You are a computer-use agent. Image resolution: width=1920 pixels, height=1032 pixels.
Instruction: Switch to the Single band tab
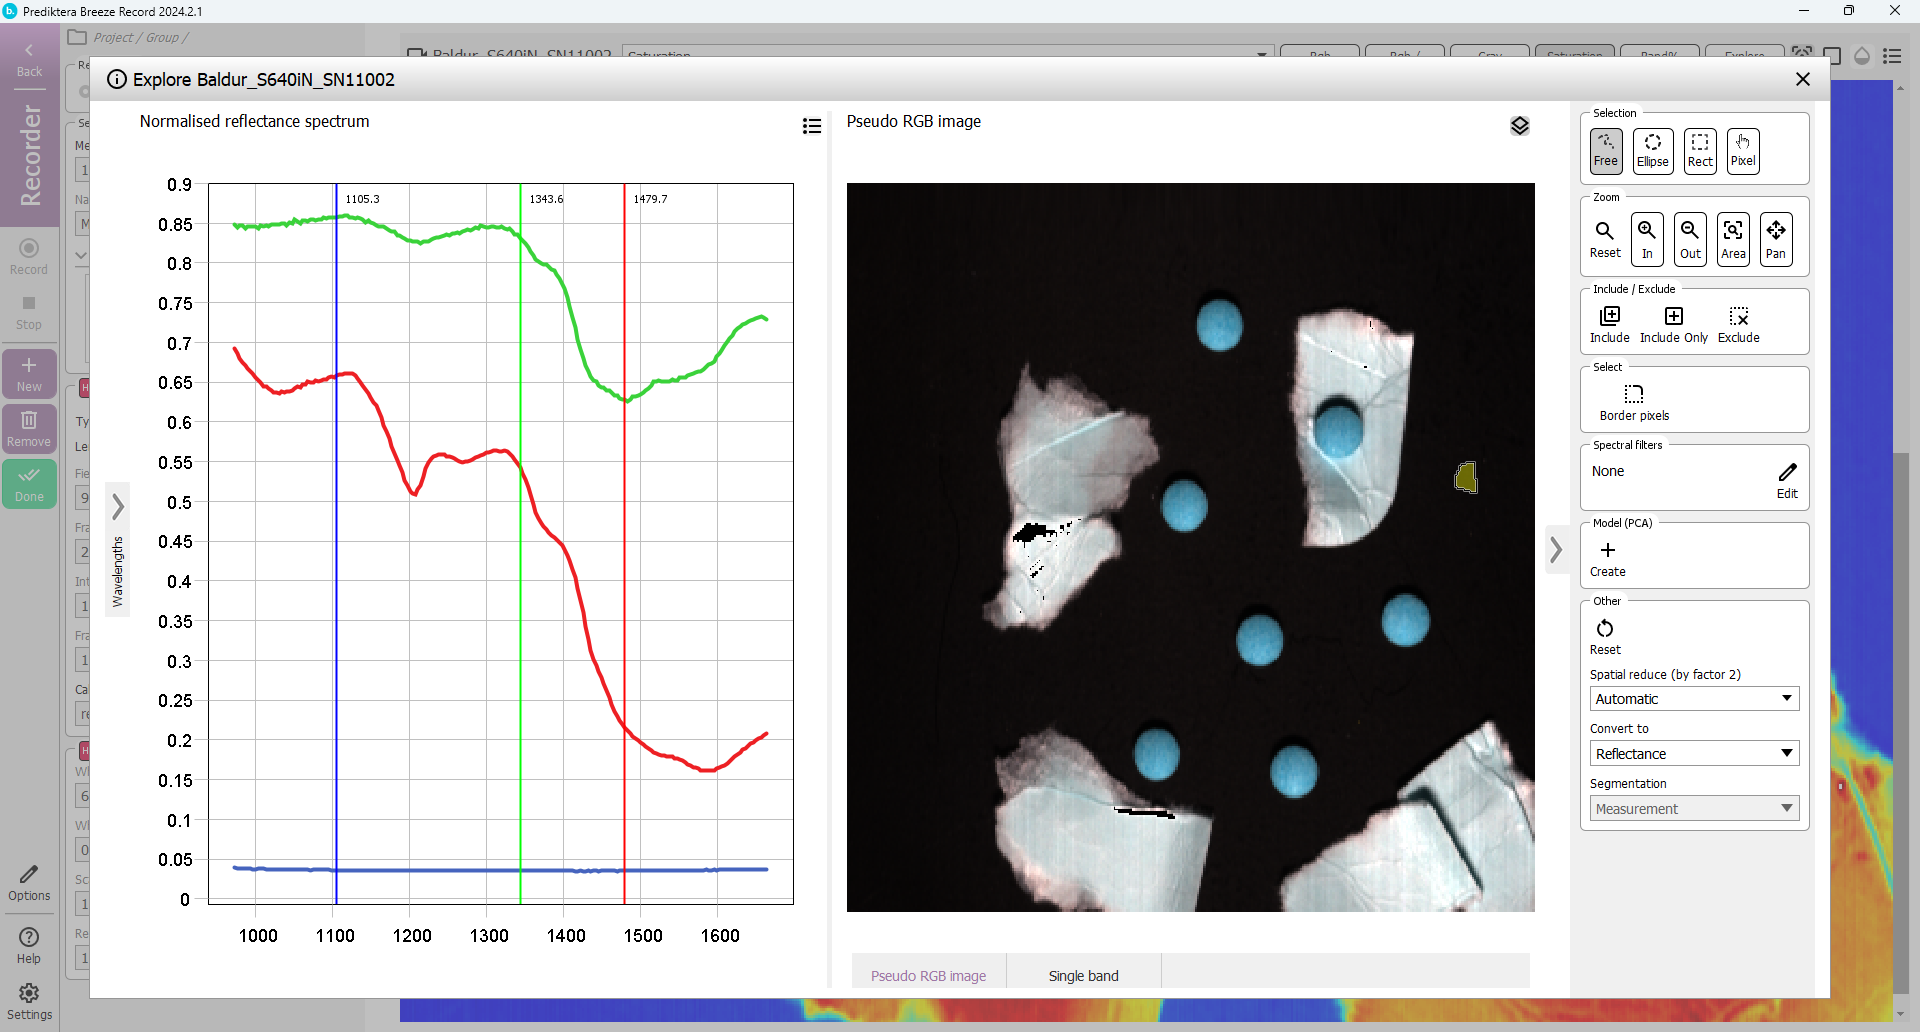tap(1083, 976)
